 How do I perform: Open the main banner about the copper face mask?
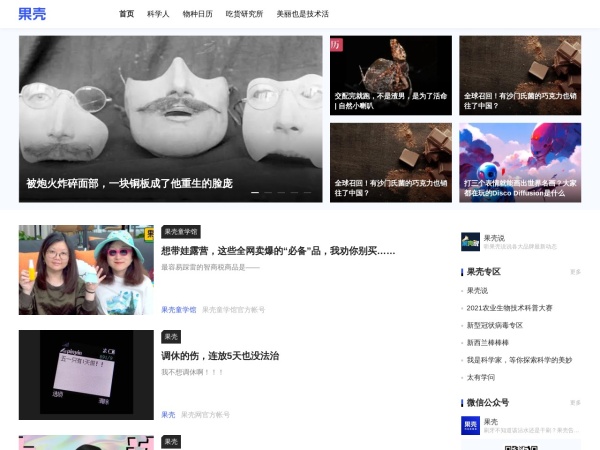click(x=170, y=118)
